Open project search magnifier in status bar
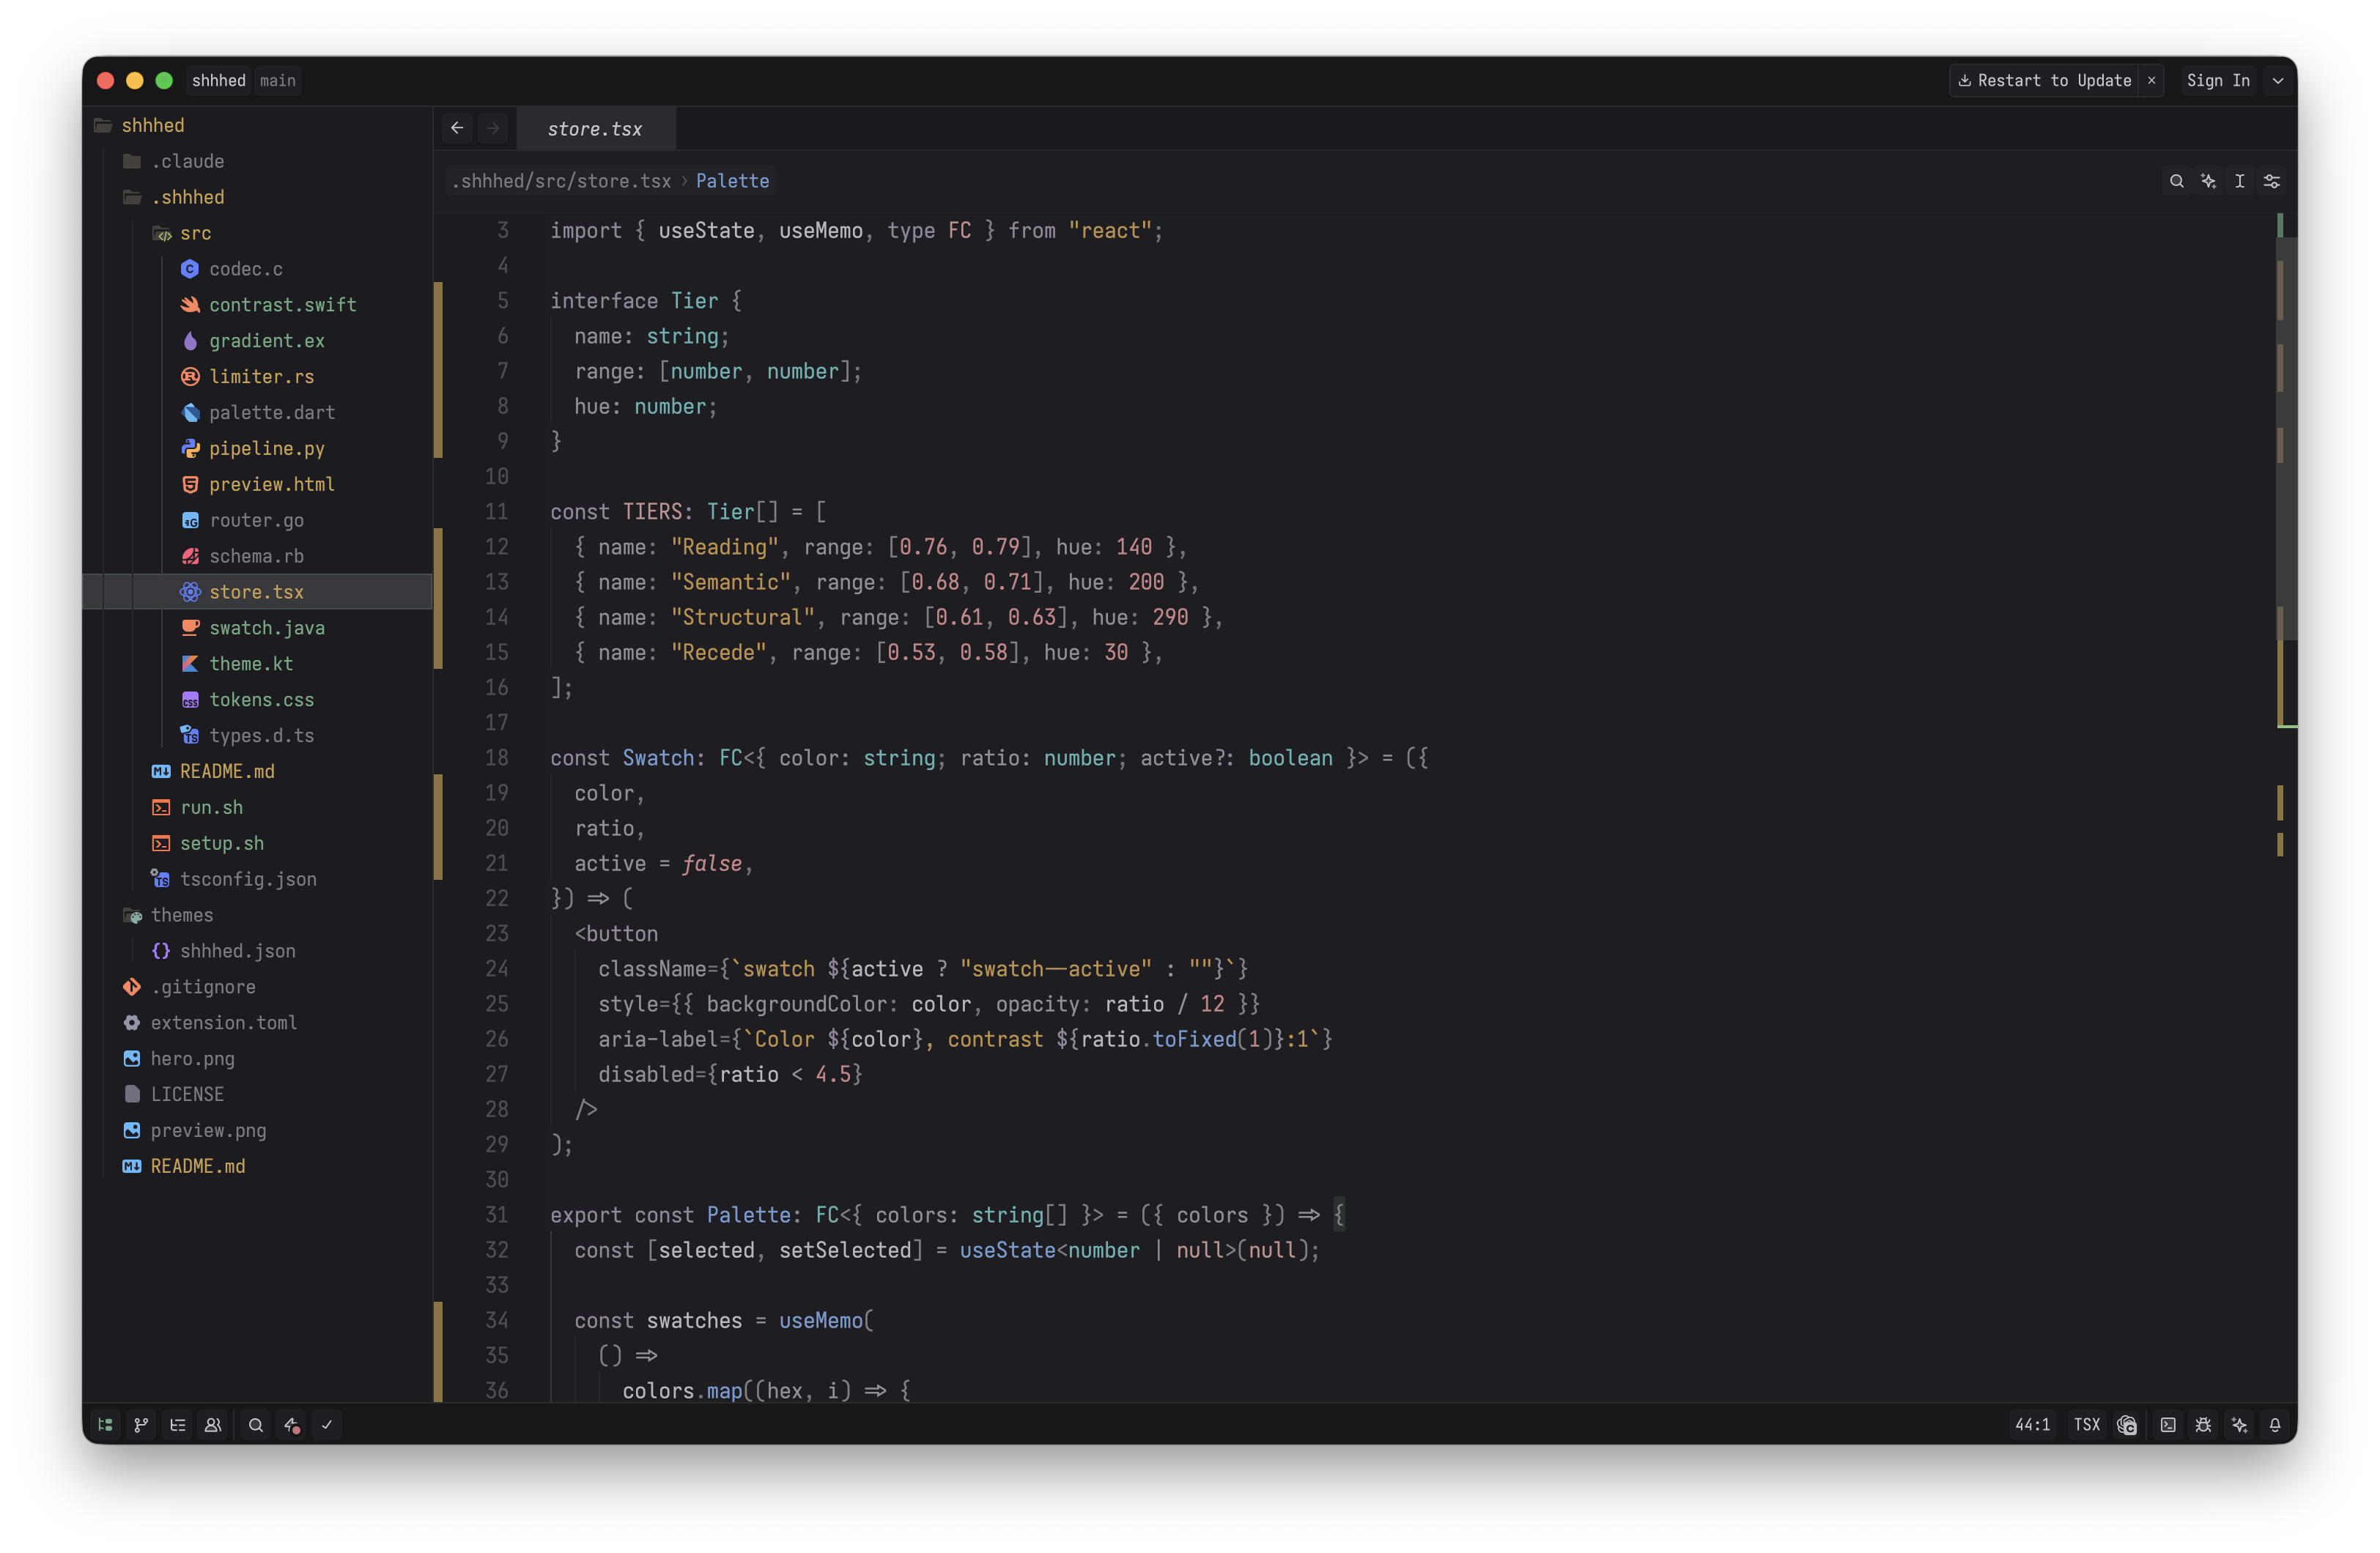Viewport: 2380px width, 1553px height. [256, 1425]
